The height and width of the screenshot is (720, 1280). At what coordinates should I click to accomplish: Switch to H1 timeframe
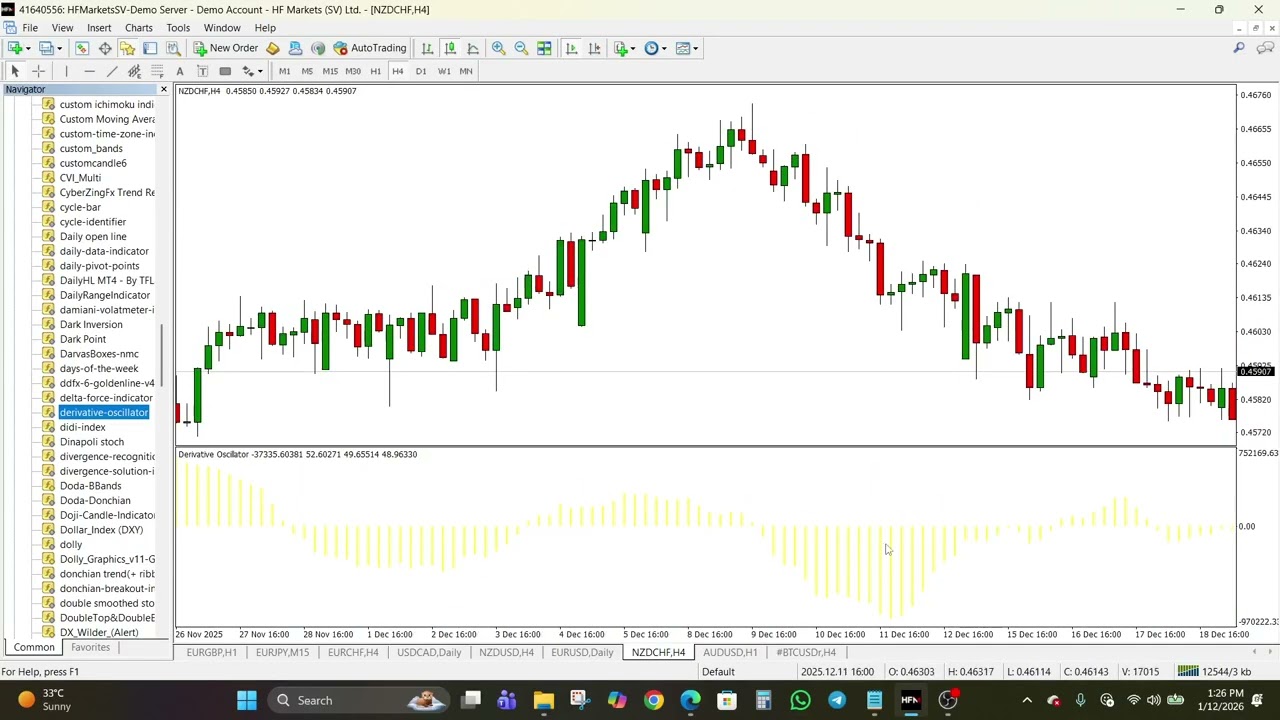[375, 71]
